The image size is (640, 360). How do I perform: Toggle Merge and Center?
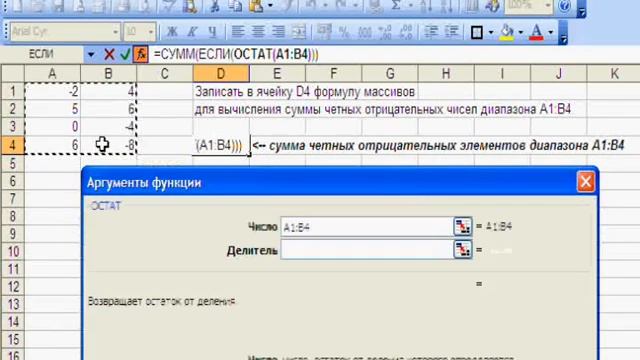299,31
